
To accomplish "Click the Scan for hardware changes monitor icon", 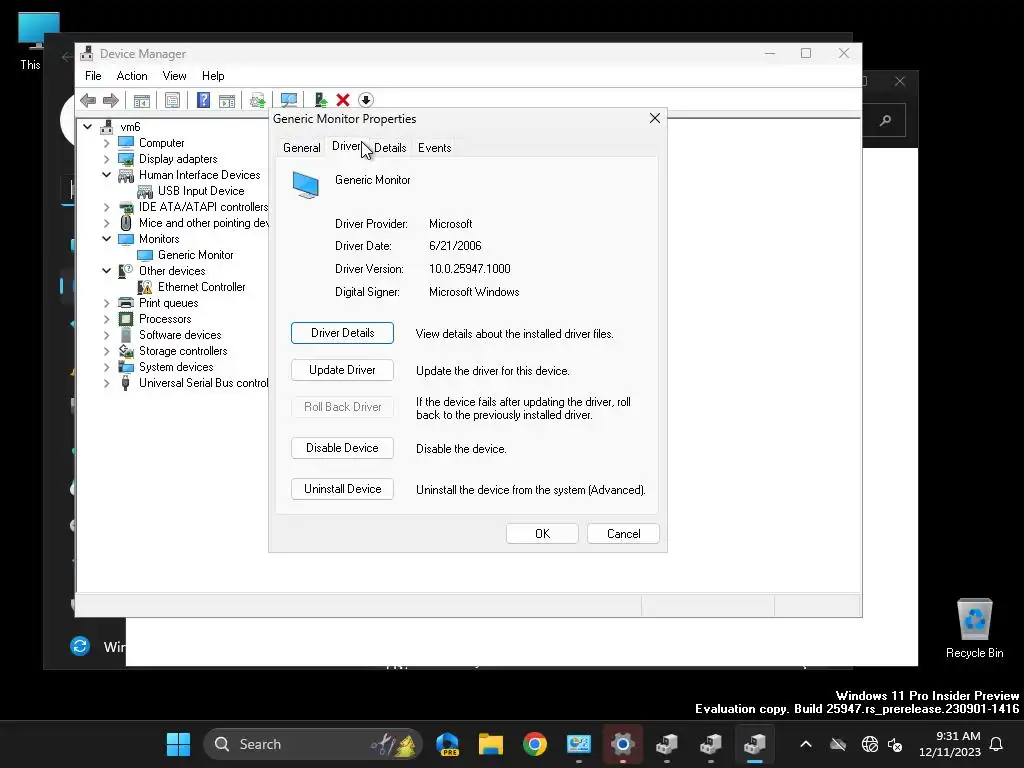I will click(289, 100).
